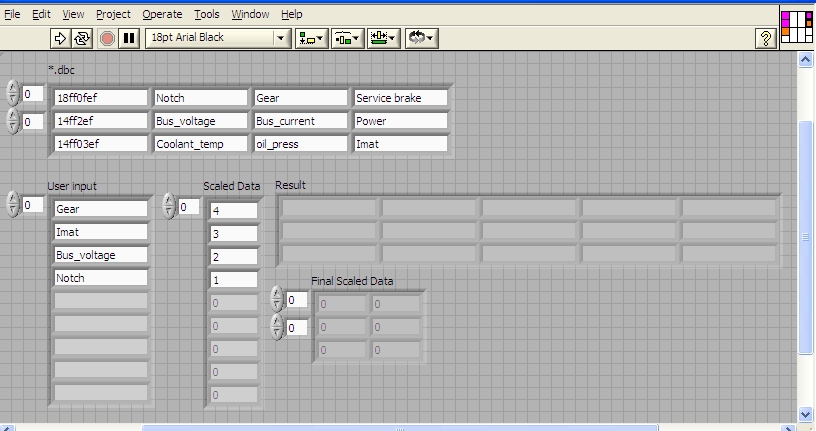Viewport: 816px width, 431px height.
Task: Click the User input array index stepper
Action: coord(13,205)
